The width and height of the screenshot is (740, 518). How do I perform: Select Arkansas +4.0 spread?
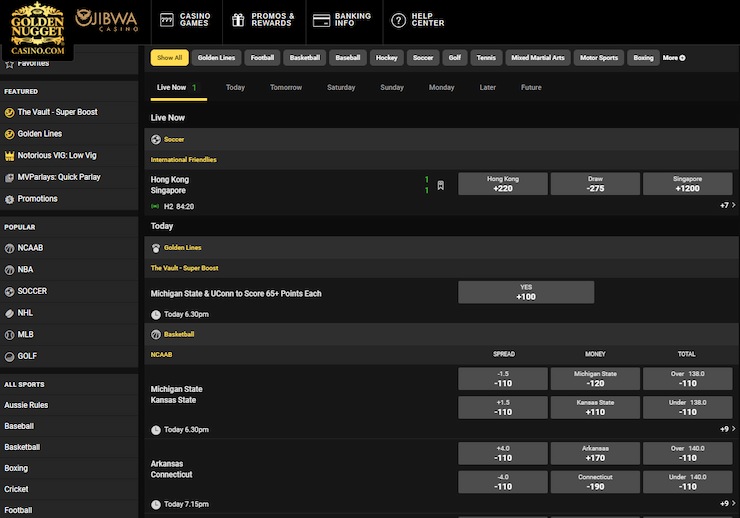pos(503,453)
